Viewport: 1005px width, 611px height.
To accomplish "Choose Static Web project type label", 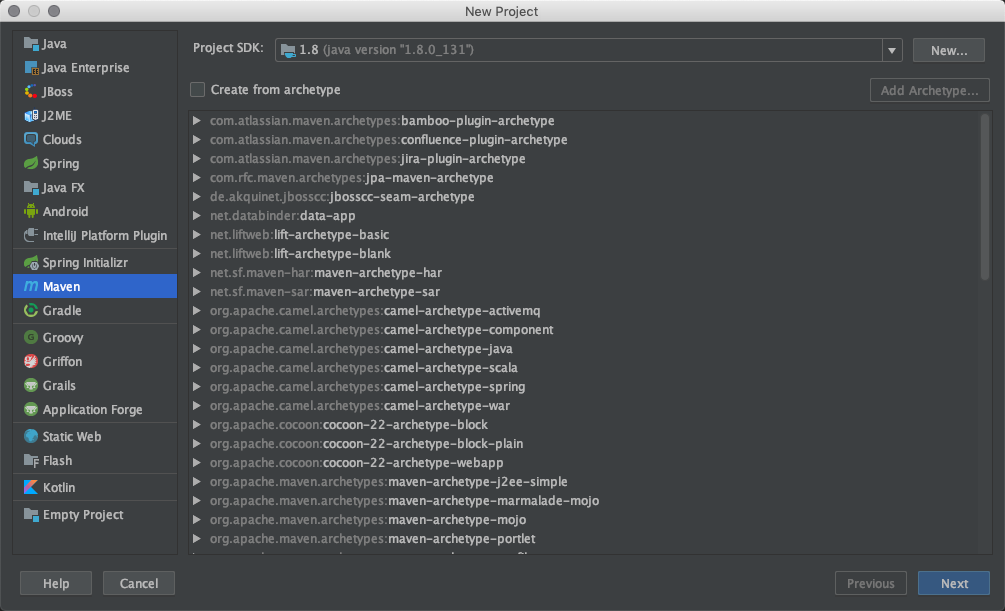I will (72, 436).
